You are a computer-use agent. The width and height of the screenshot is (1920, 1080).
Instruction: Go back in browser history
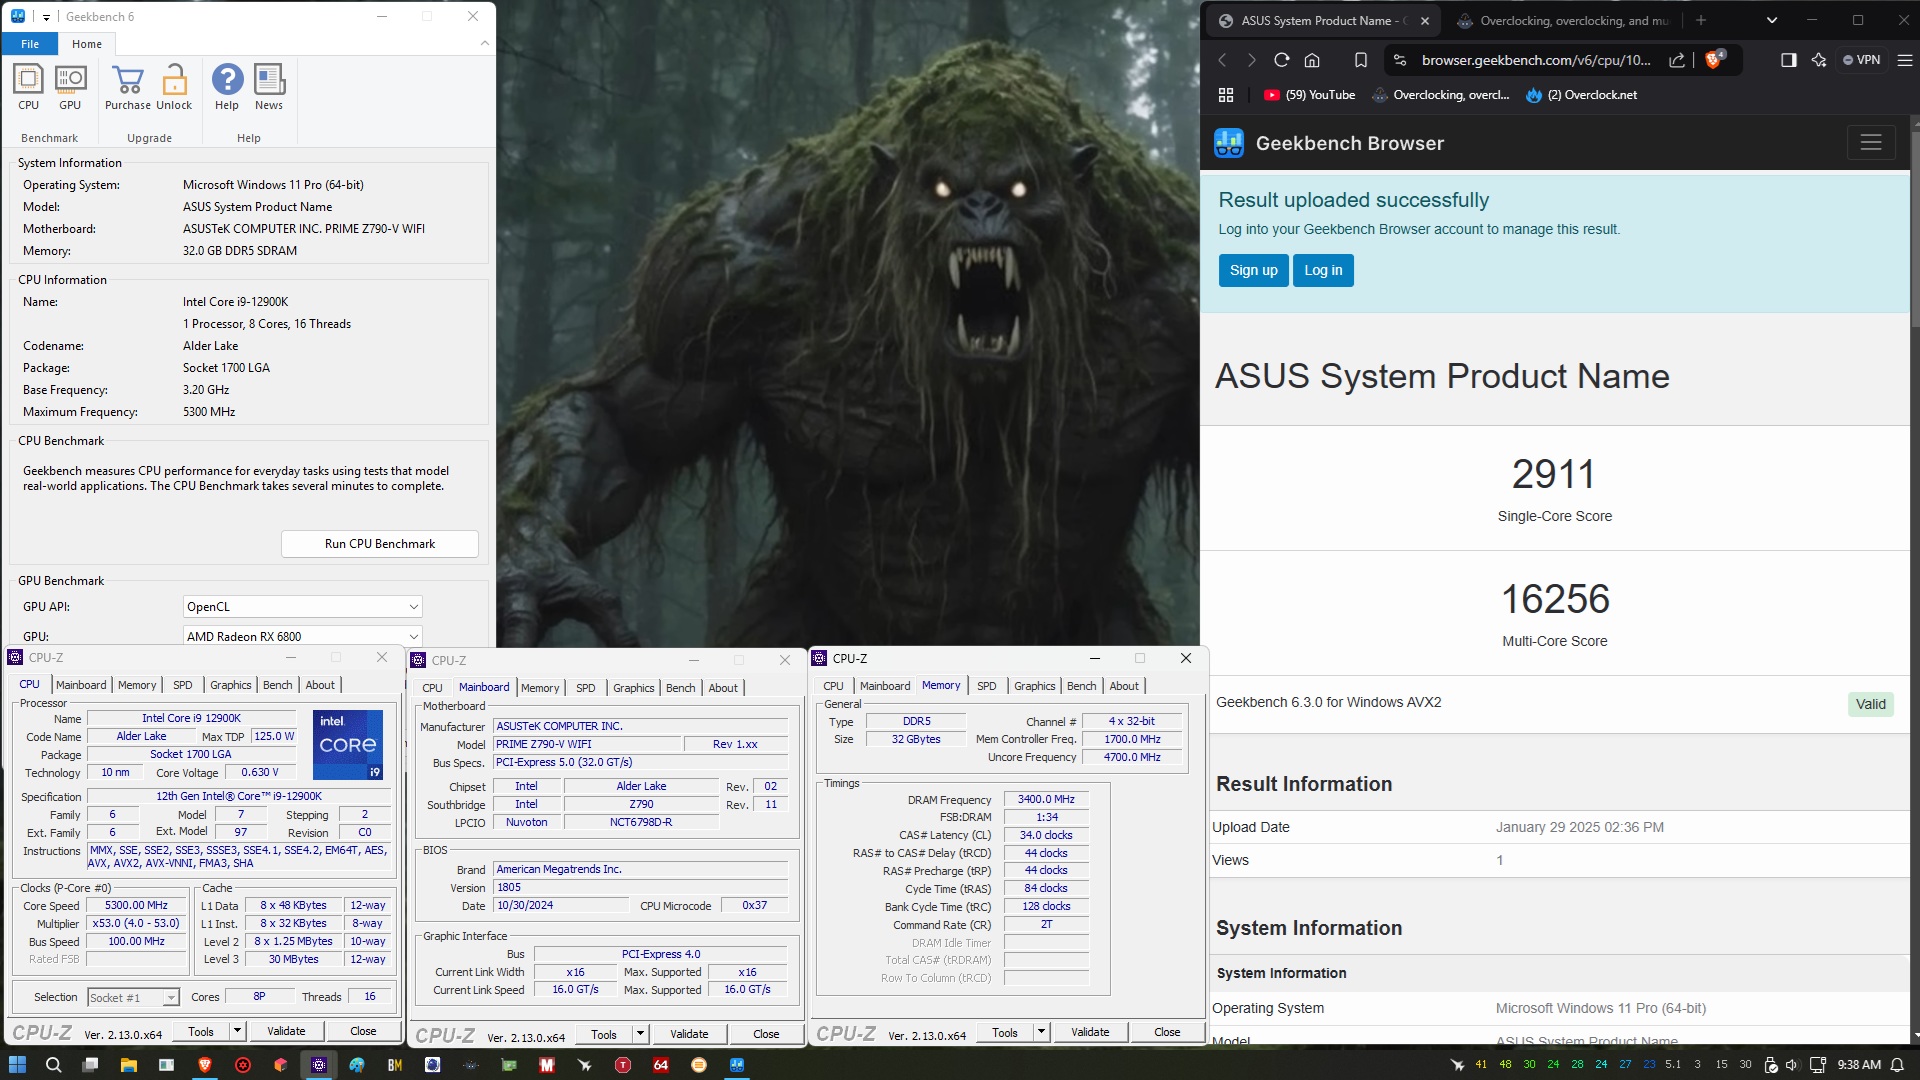pyautogui.click(x=1222, y=60)
